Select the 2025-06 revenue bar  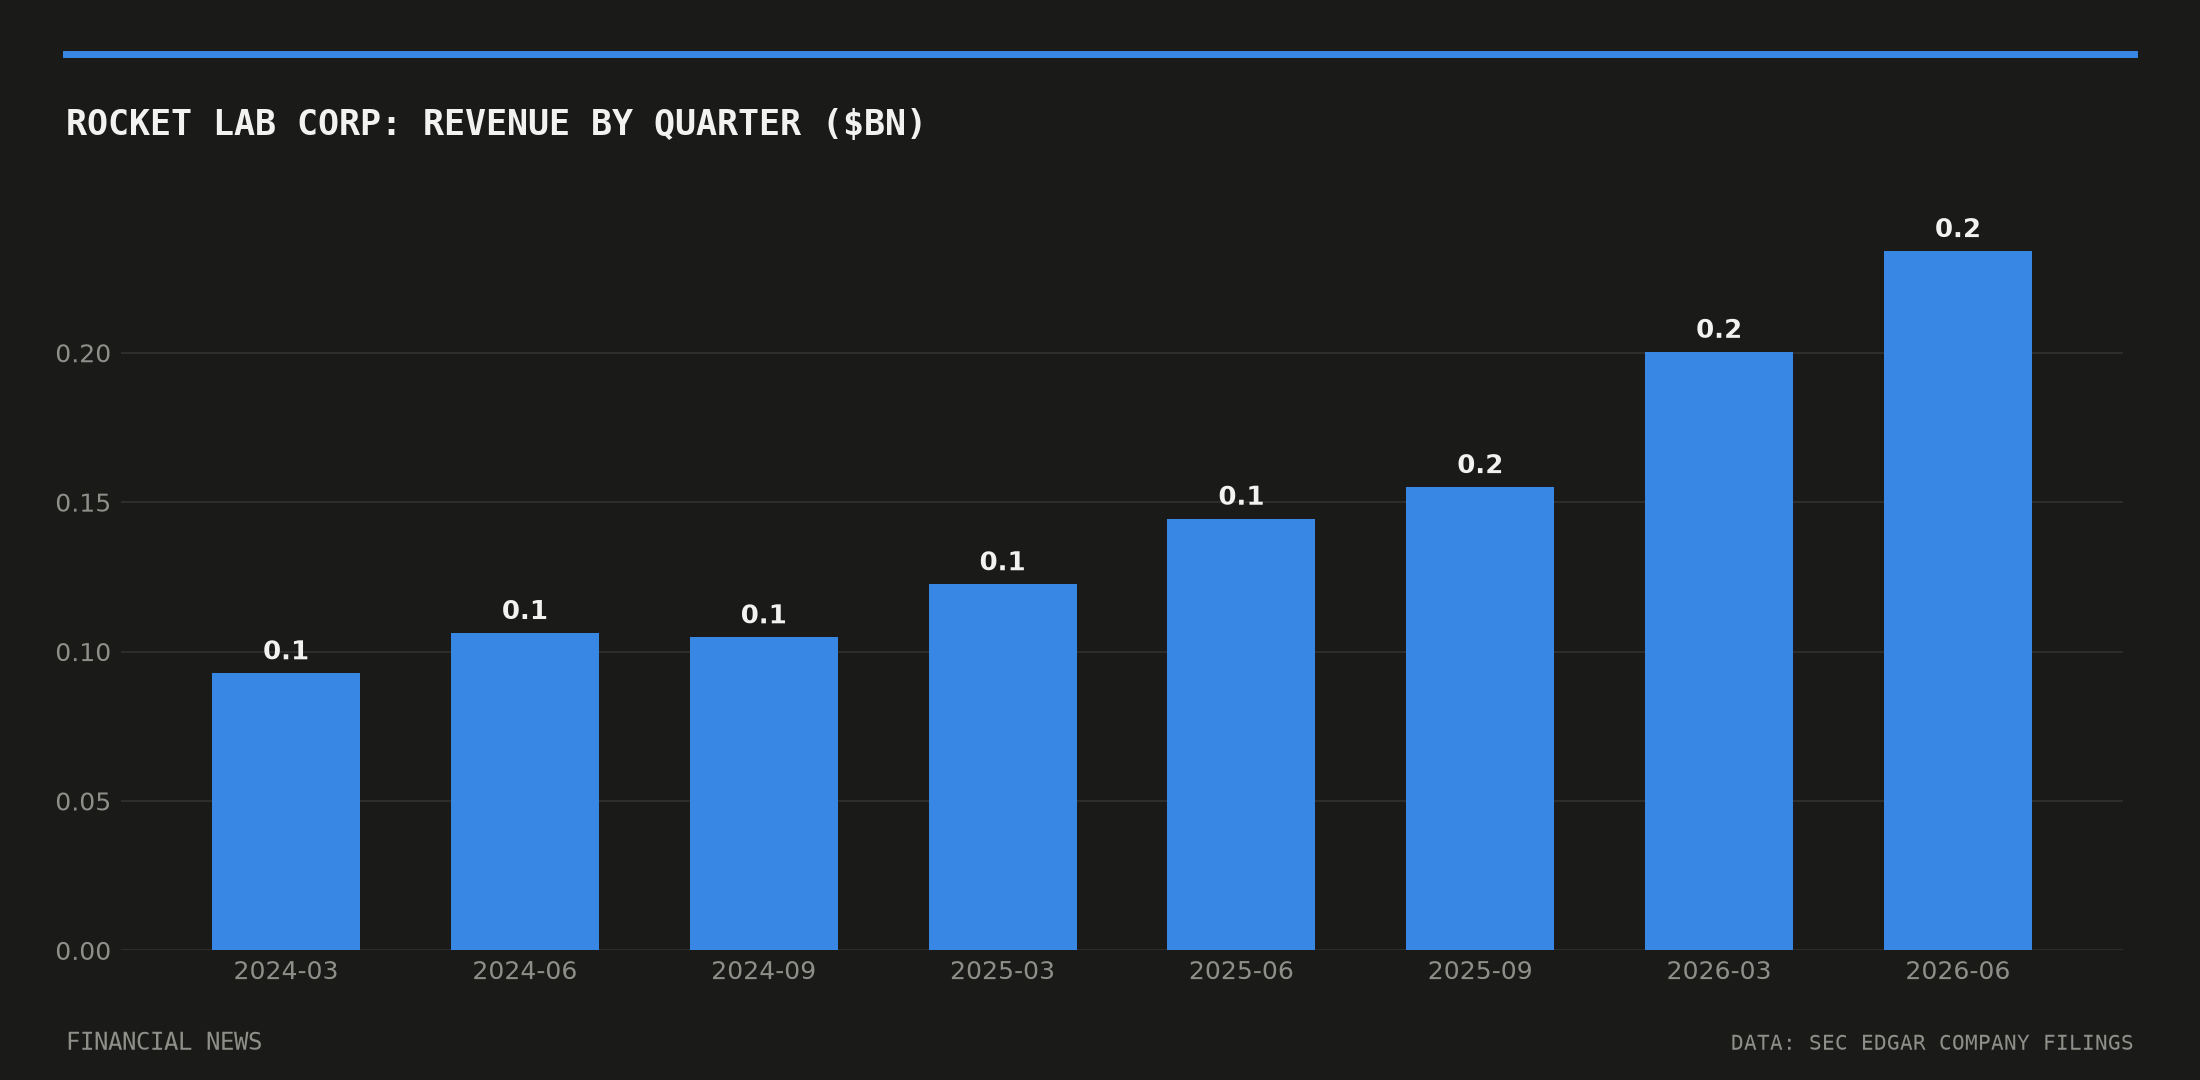1241,734
